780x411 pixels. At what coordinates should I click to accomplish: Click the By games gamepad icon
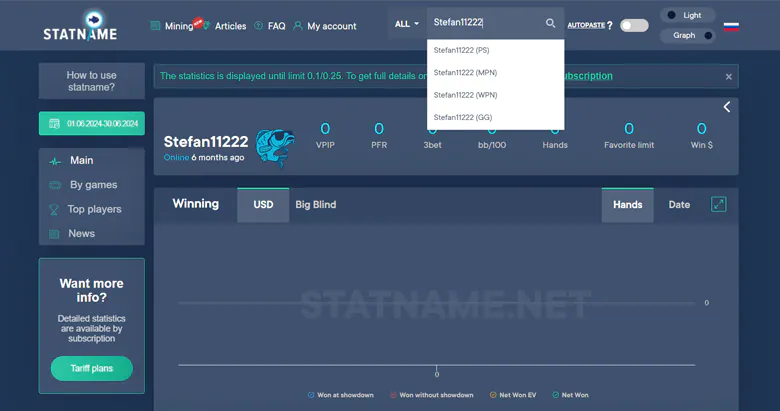[55, 185]
